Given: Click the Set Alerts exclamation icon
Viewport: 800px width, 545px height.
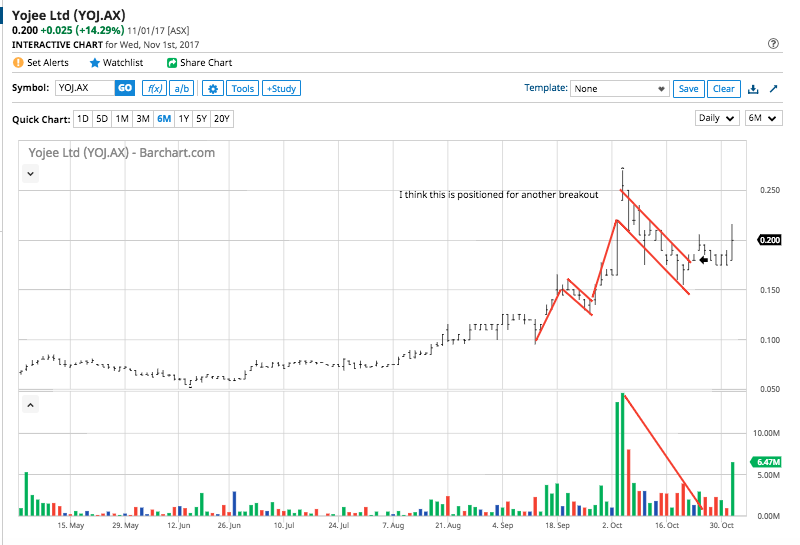Looking at the screenshot, I should point(18,63).
